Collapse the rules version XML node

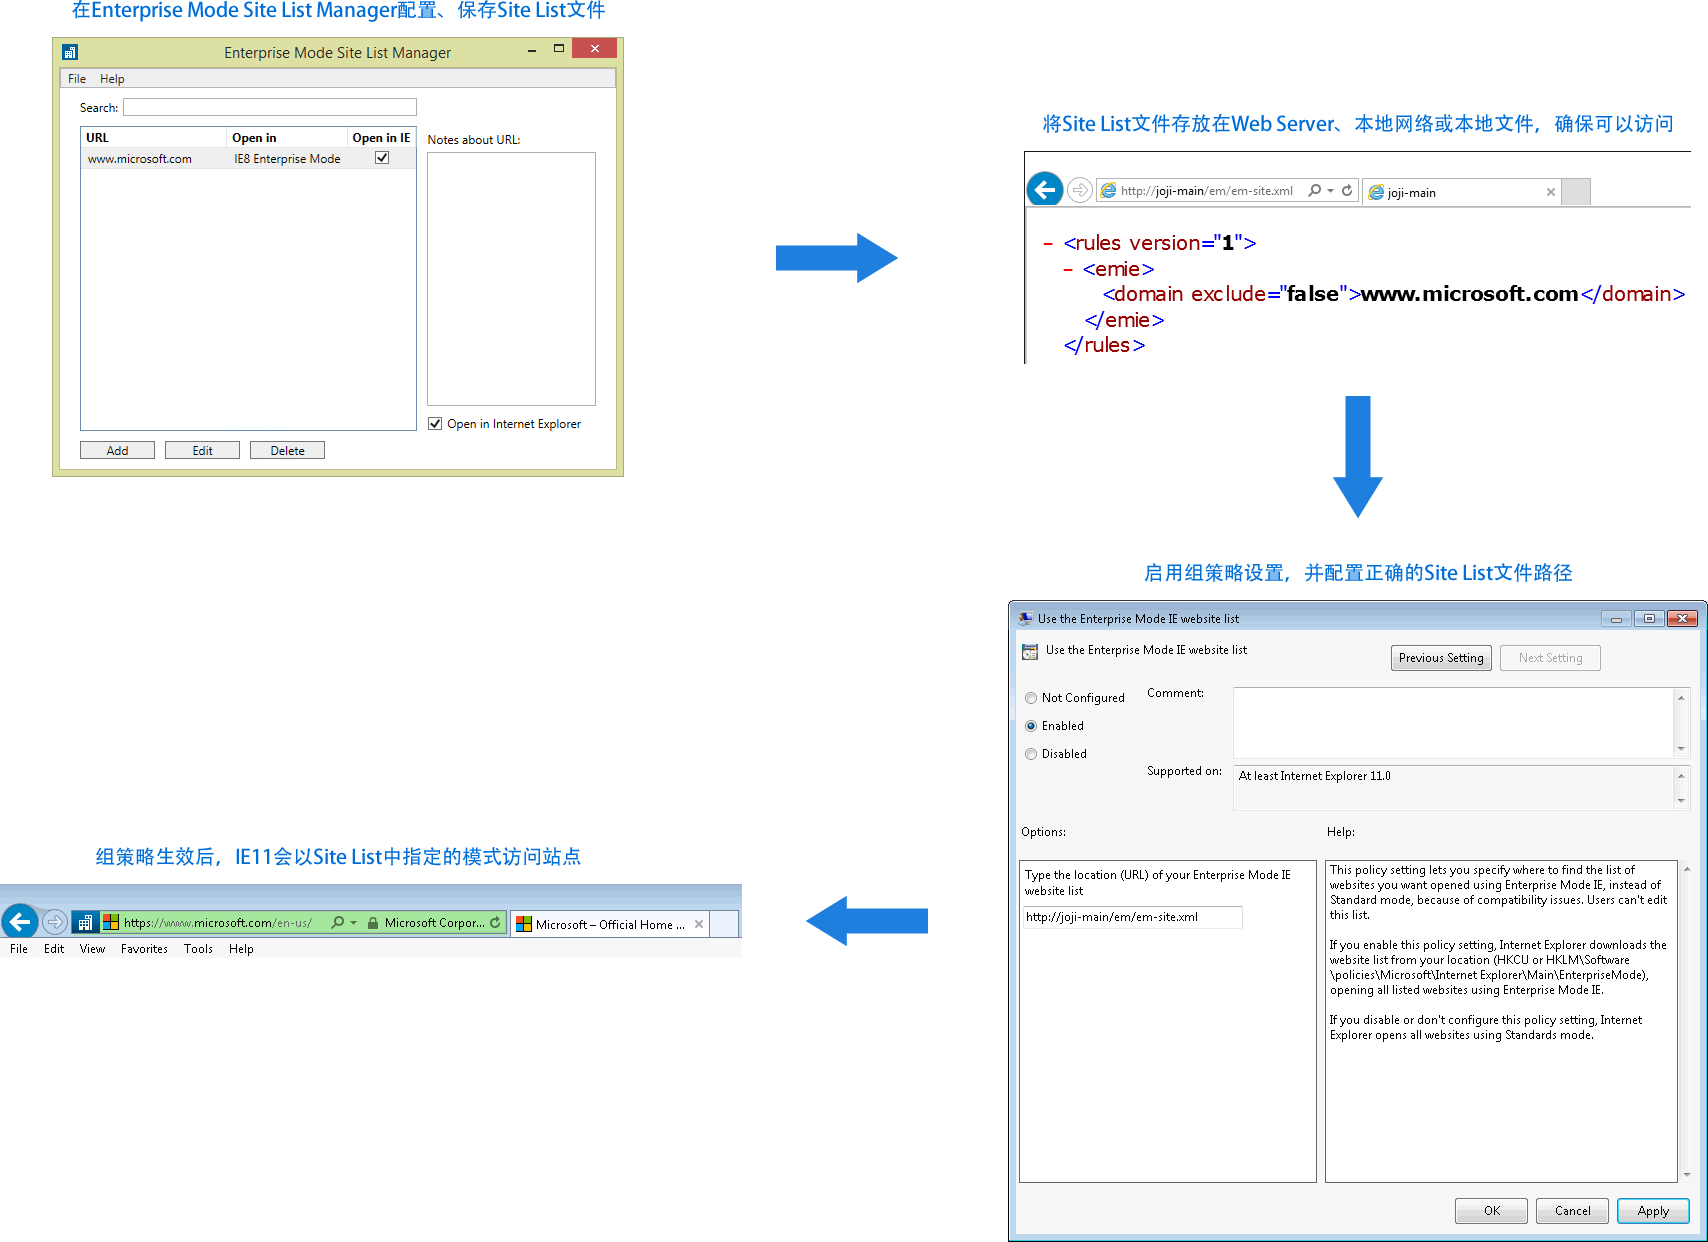point(1047,244)
